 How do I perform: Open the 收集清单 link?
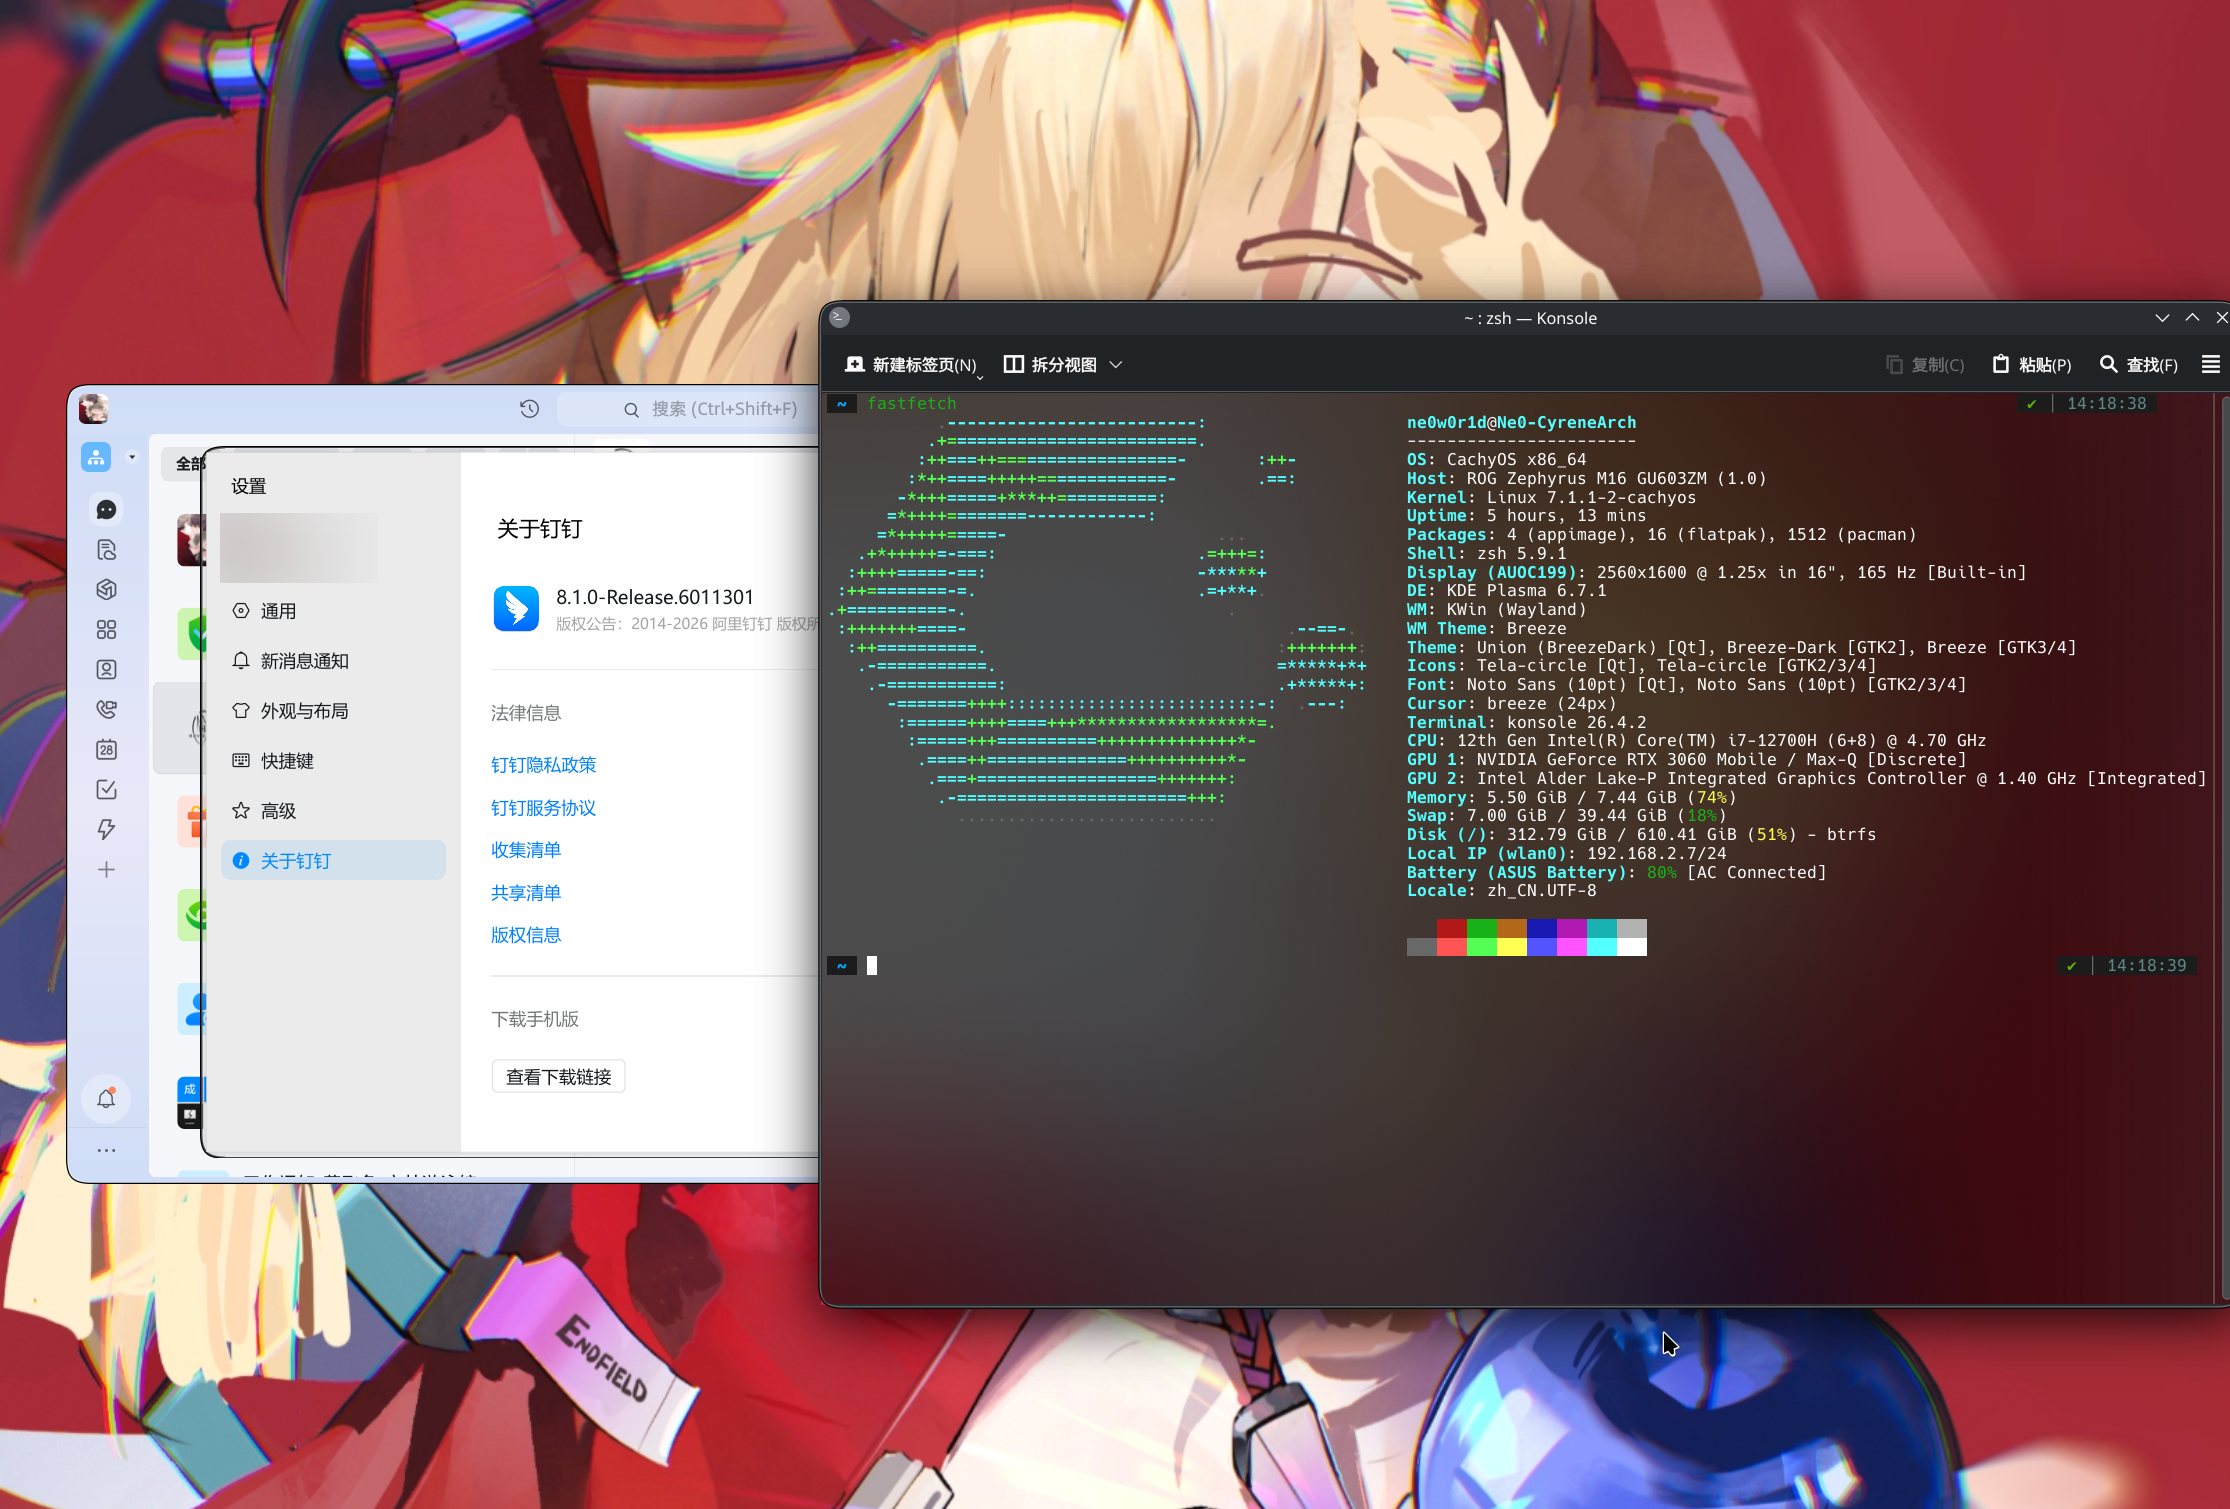(x=526, y=850)
